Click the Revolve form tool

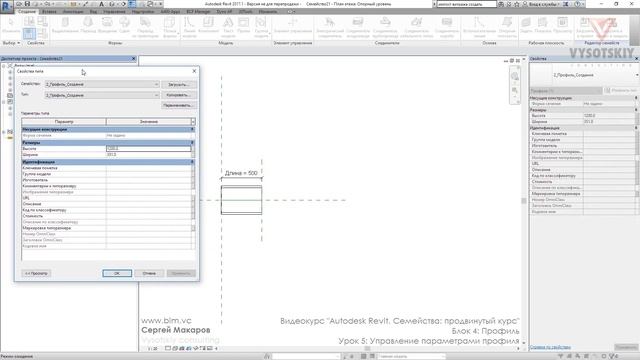(107, 25)
